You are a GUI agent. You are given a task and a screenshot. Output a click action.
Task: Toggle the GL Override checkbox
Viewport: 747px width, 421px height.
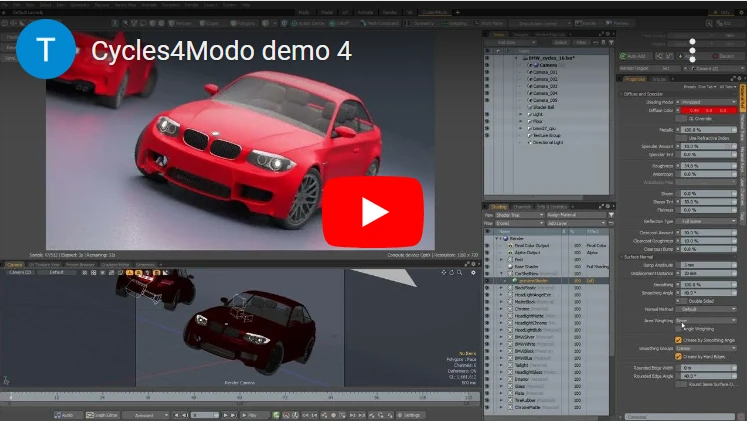(683, 119)
